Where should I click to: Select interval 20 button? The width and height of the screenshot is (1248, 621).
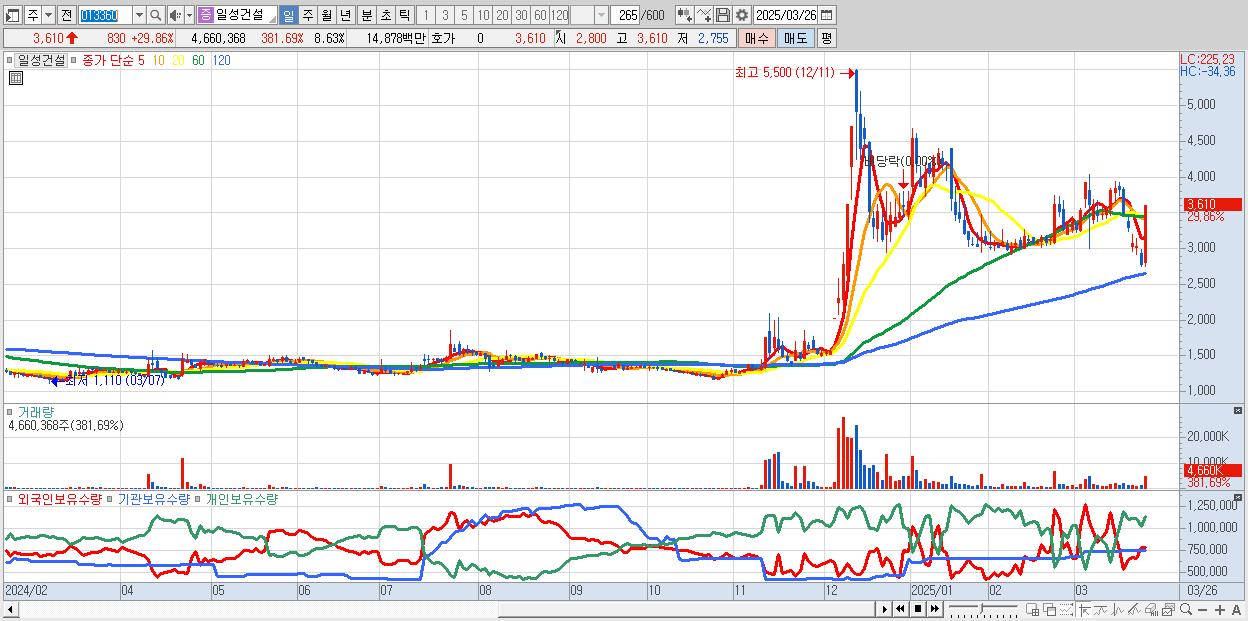[x=502, y=15]
